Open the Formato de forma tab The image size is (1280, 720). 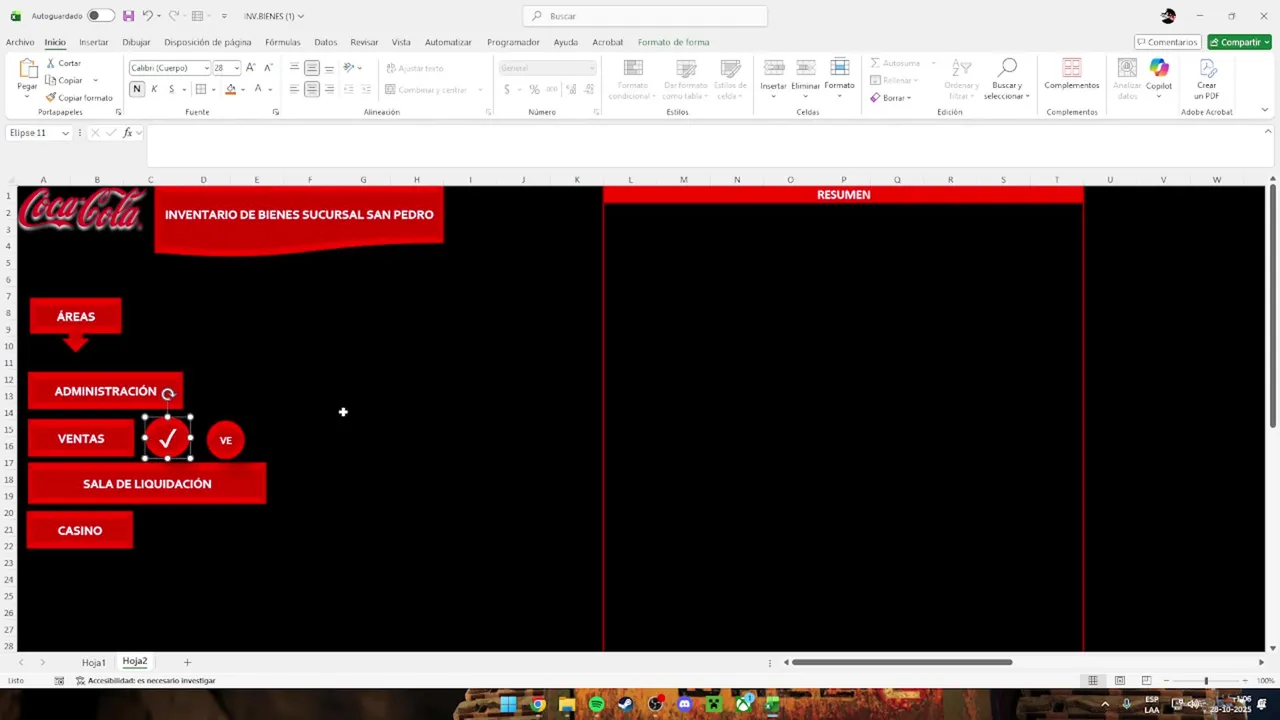pos(673,42)
